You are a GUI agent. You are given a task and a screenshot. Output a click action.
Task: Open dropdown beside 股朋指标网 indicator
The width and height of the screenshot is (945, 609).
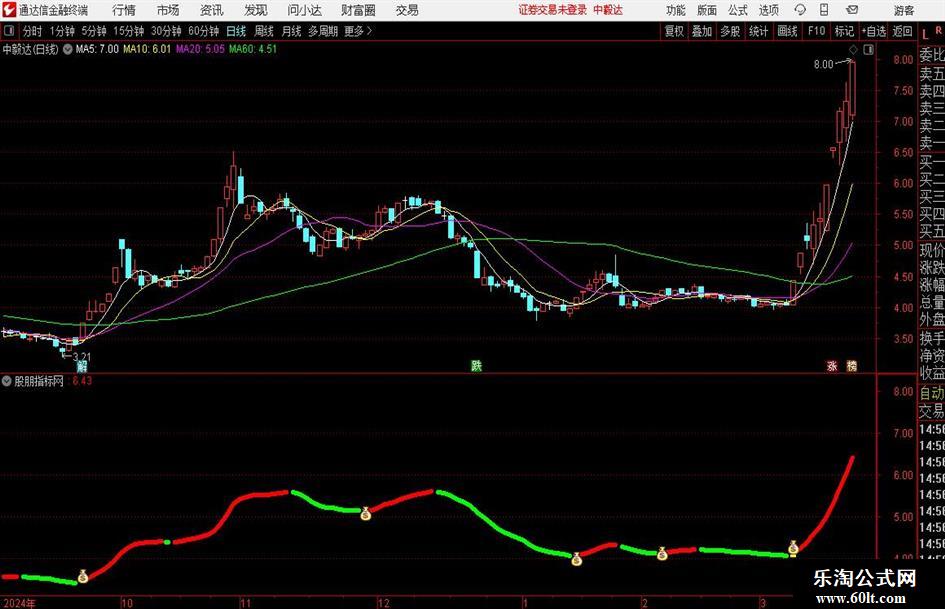click(x=7, y=381)
